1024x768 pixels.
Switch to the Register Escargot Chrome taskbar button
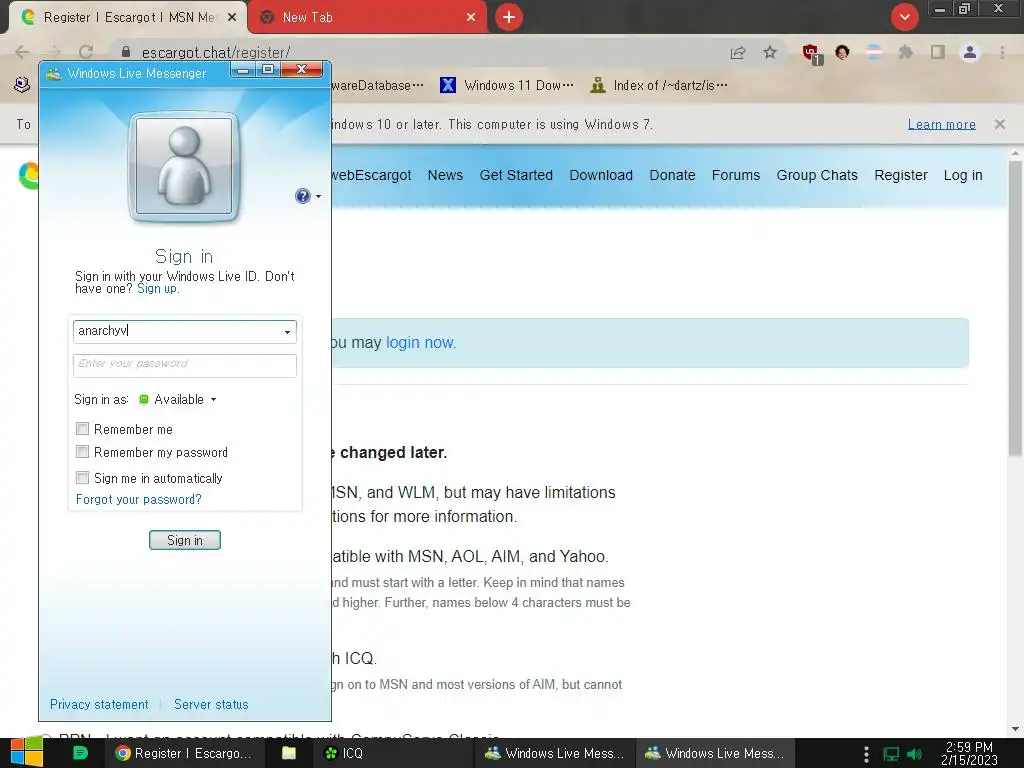coord(185,753)
